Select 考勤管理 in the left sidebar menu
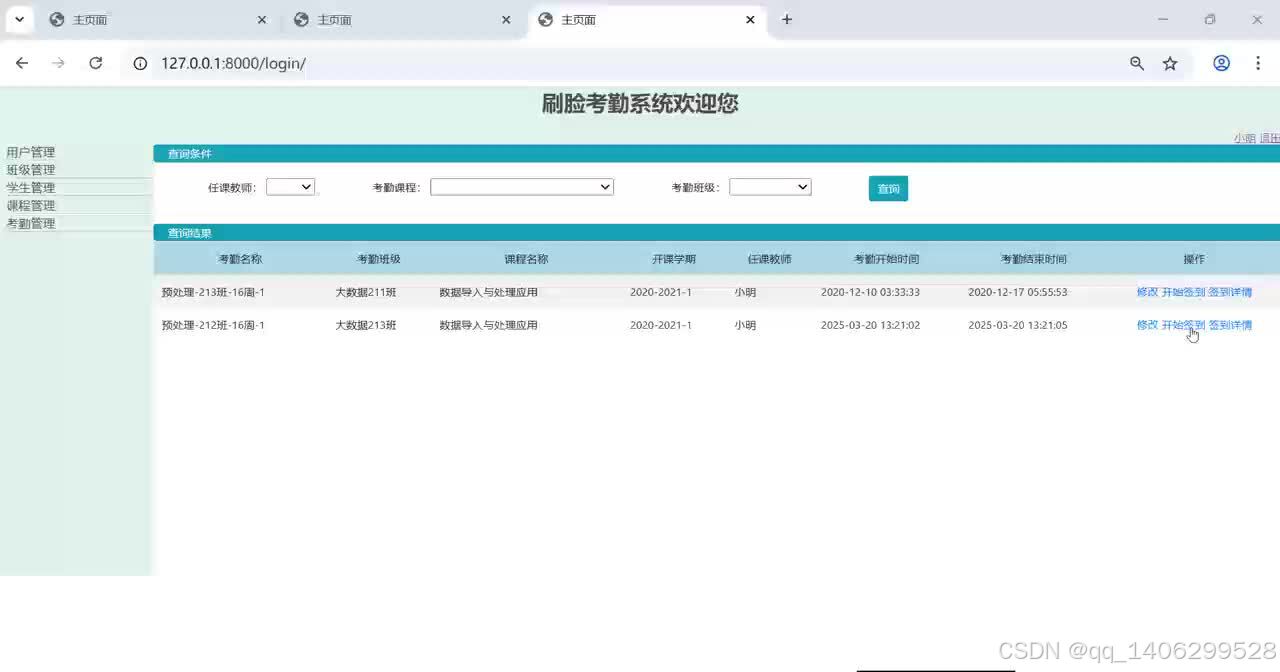 (31, 222)
